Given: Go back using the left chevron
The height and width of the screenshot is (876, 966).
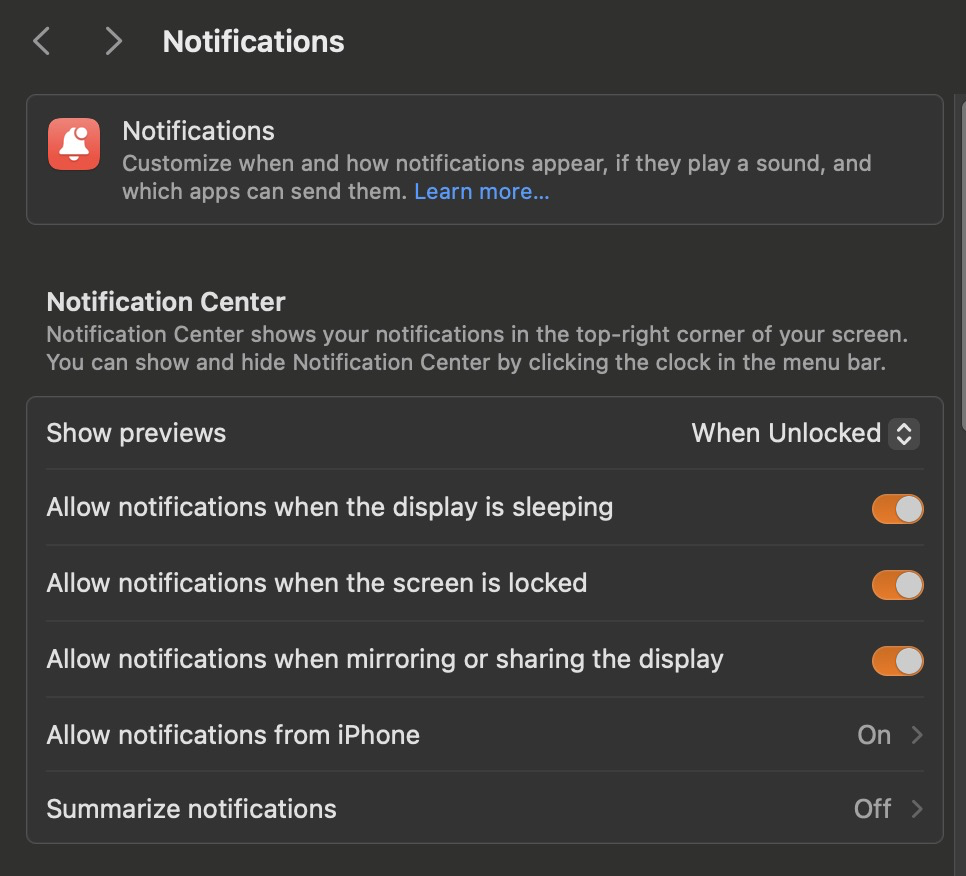Looking at the screenshot, I should 41,41.
